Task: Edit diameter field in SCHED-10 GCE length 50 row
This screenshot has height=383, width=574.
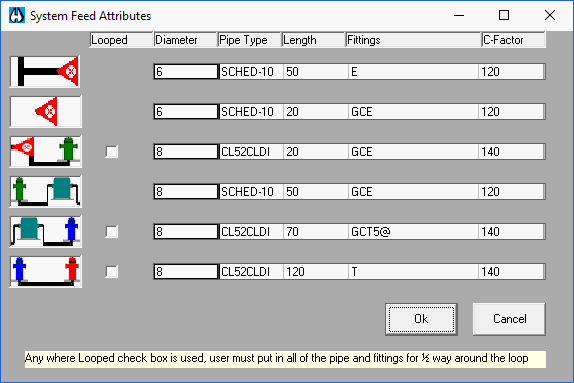Action: coord(186,192)
